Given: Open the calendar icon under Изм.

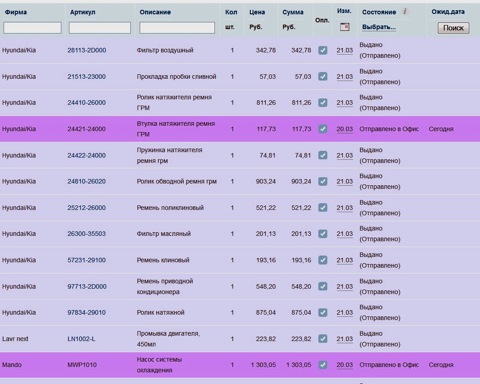Looking at the screenshot, I should [345, 27].
